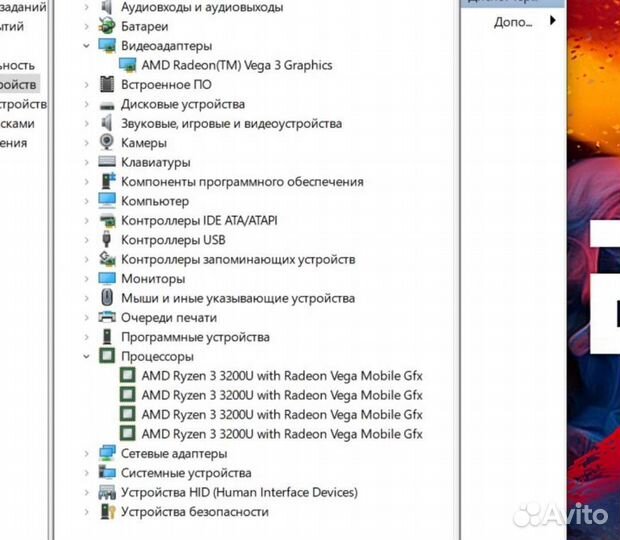This screenshot has height=540, width=620.
Task: Click the Дисковые устройства disk drive icon
Action: (x=107, y=105)
